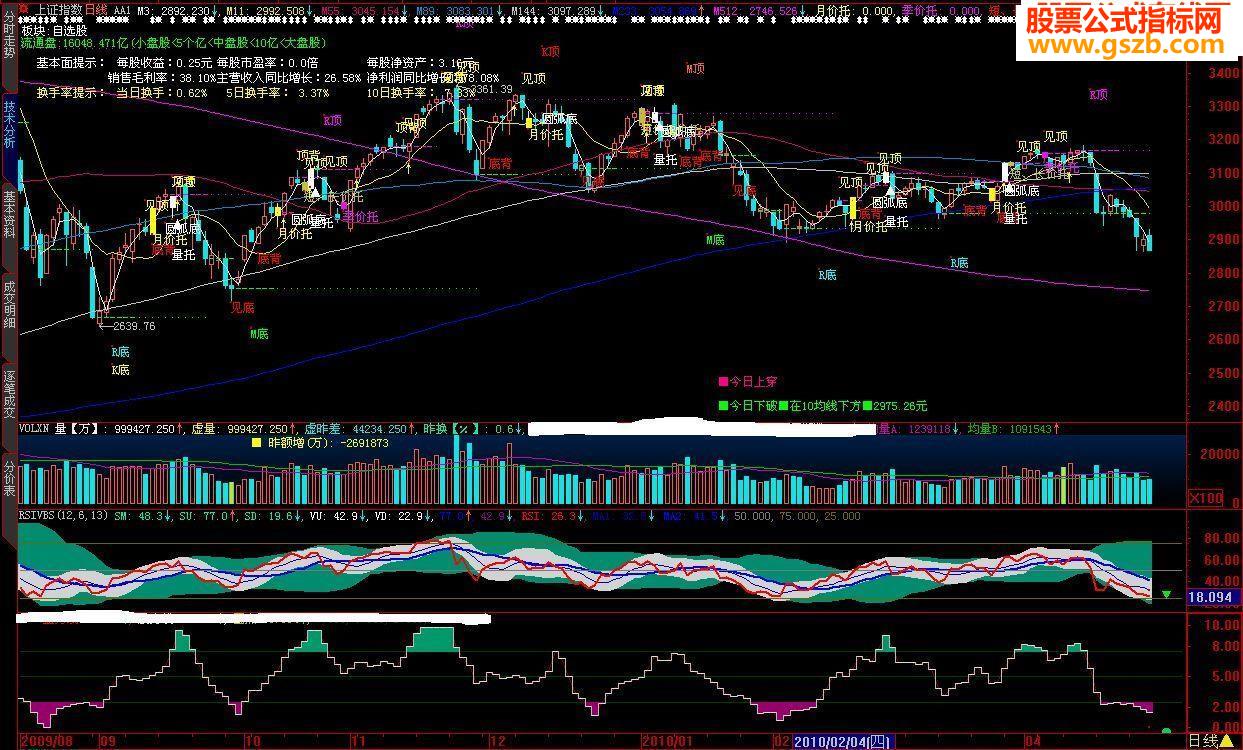Click the M底 marker near October low

[x=259, y=334]
